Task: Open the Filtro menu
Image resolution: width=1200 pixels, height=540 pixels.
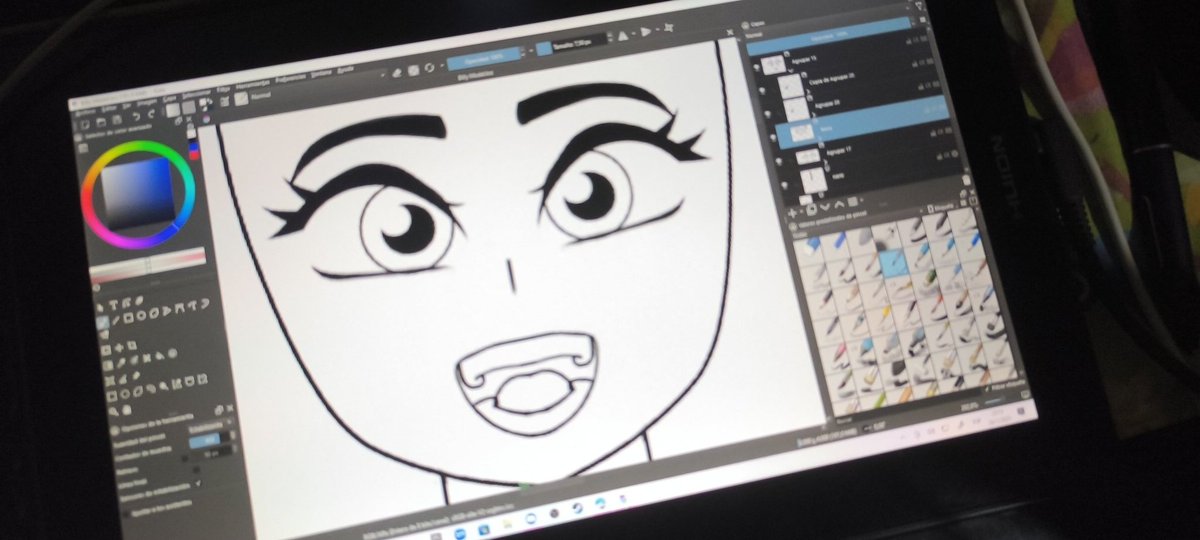Action: click(x=223, y=89)
